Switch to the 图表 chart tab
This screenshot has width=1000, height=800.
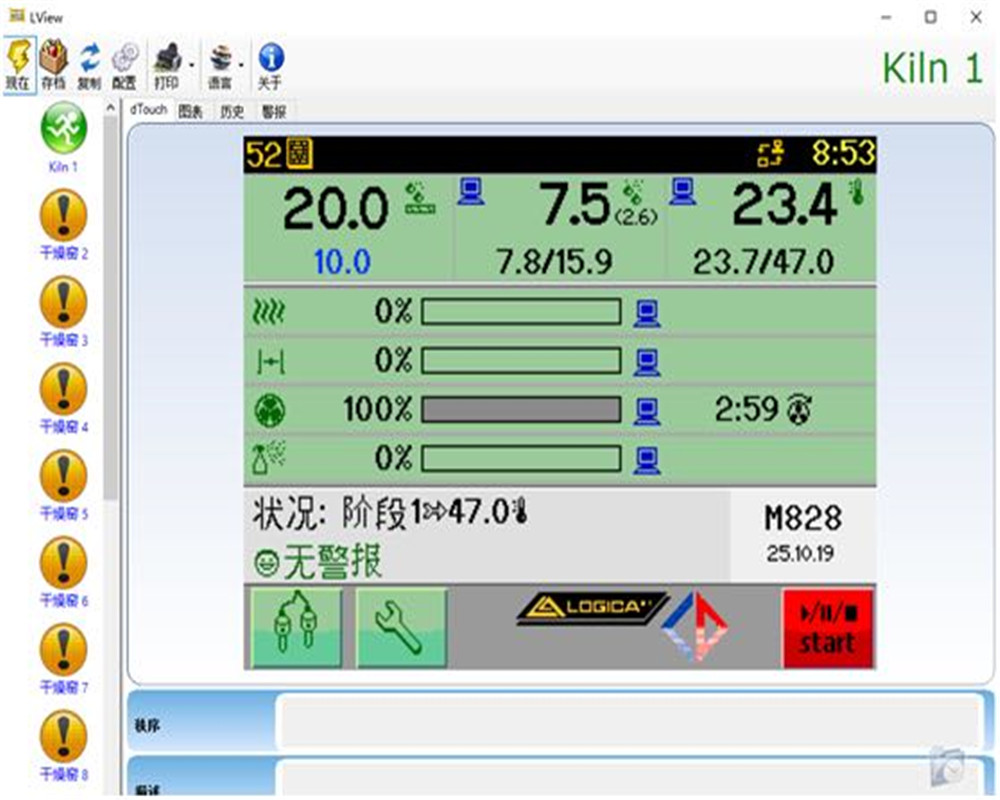(x=190, y=112)
